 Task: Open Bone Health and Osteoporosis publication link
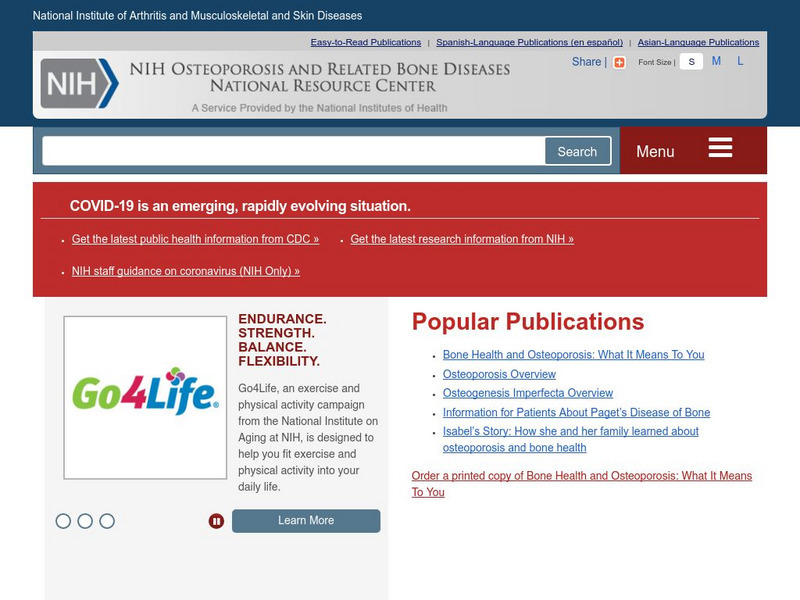point(573,355)
